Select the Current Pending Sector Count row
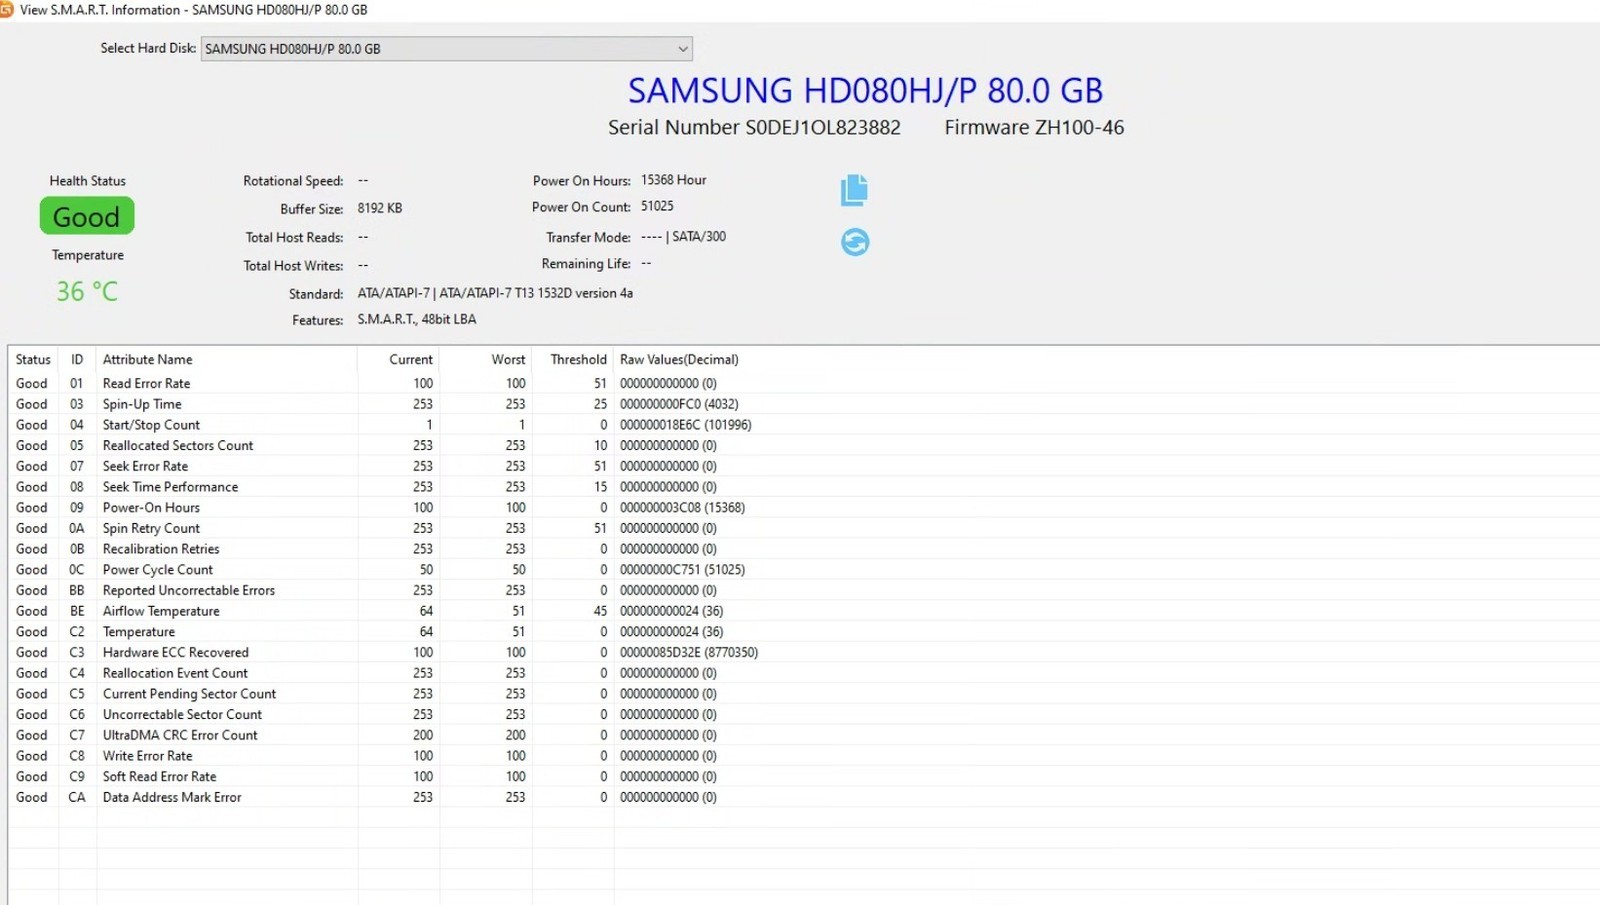 [x=804, y=694]
